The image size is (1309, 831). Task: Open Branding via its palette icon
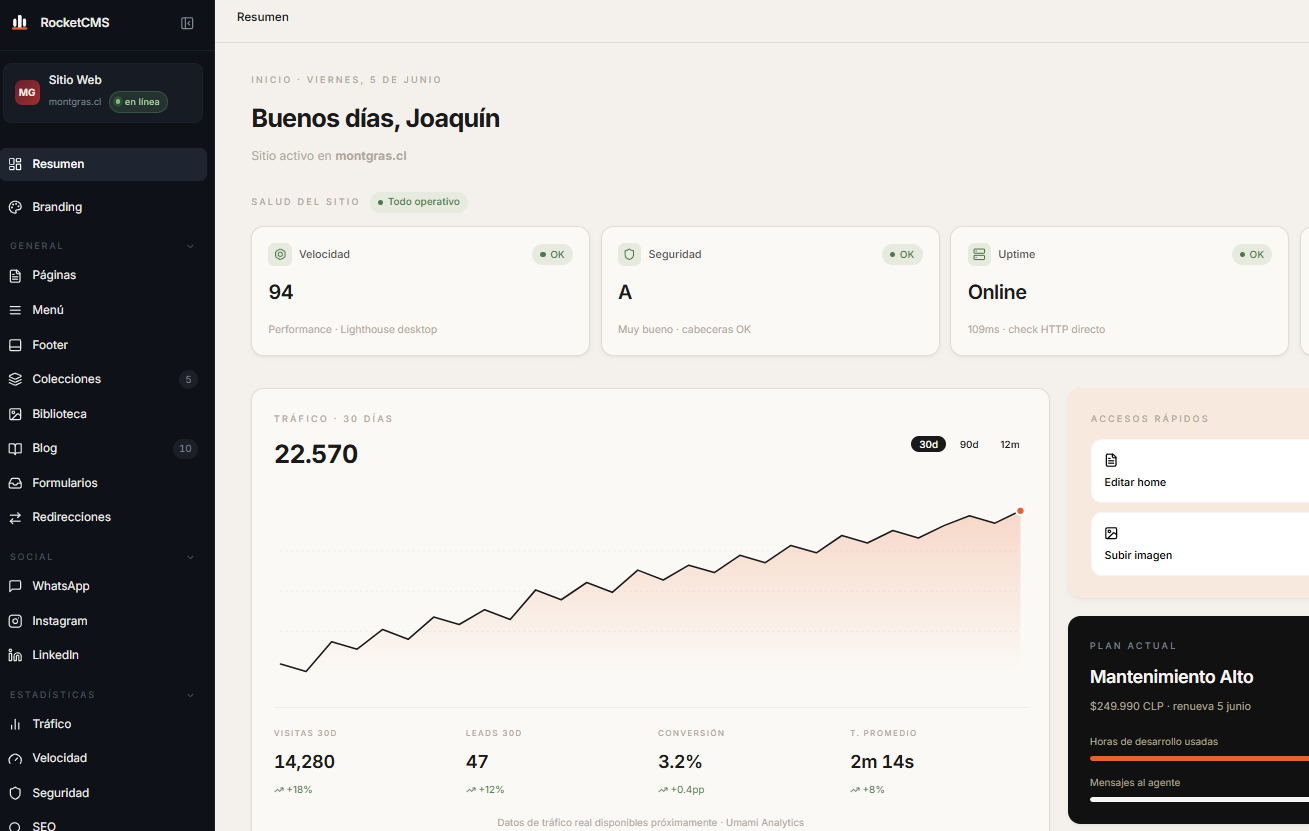[15, 207]
